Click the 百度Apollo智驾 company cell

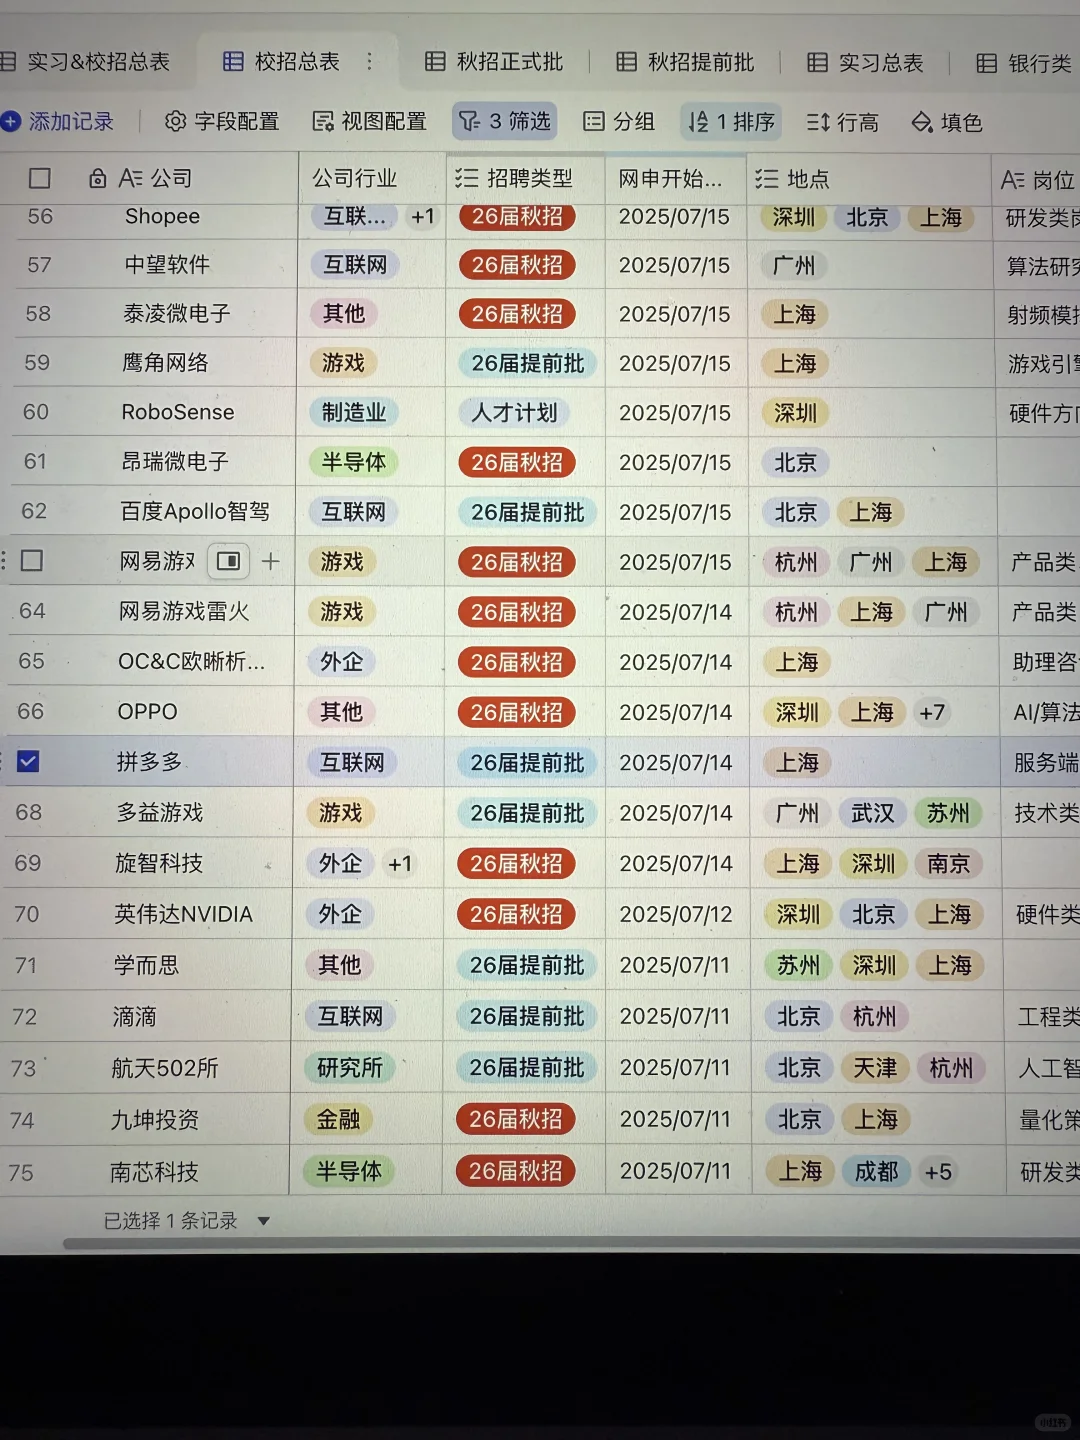click(x=195, y=512)
